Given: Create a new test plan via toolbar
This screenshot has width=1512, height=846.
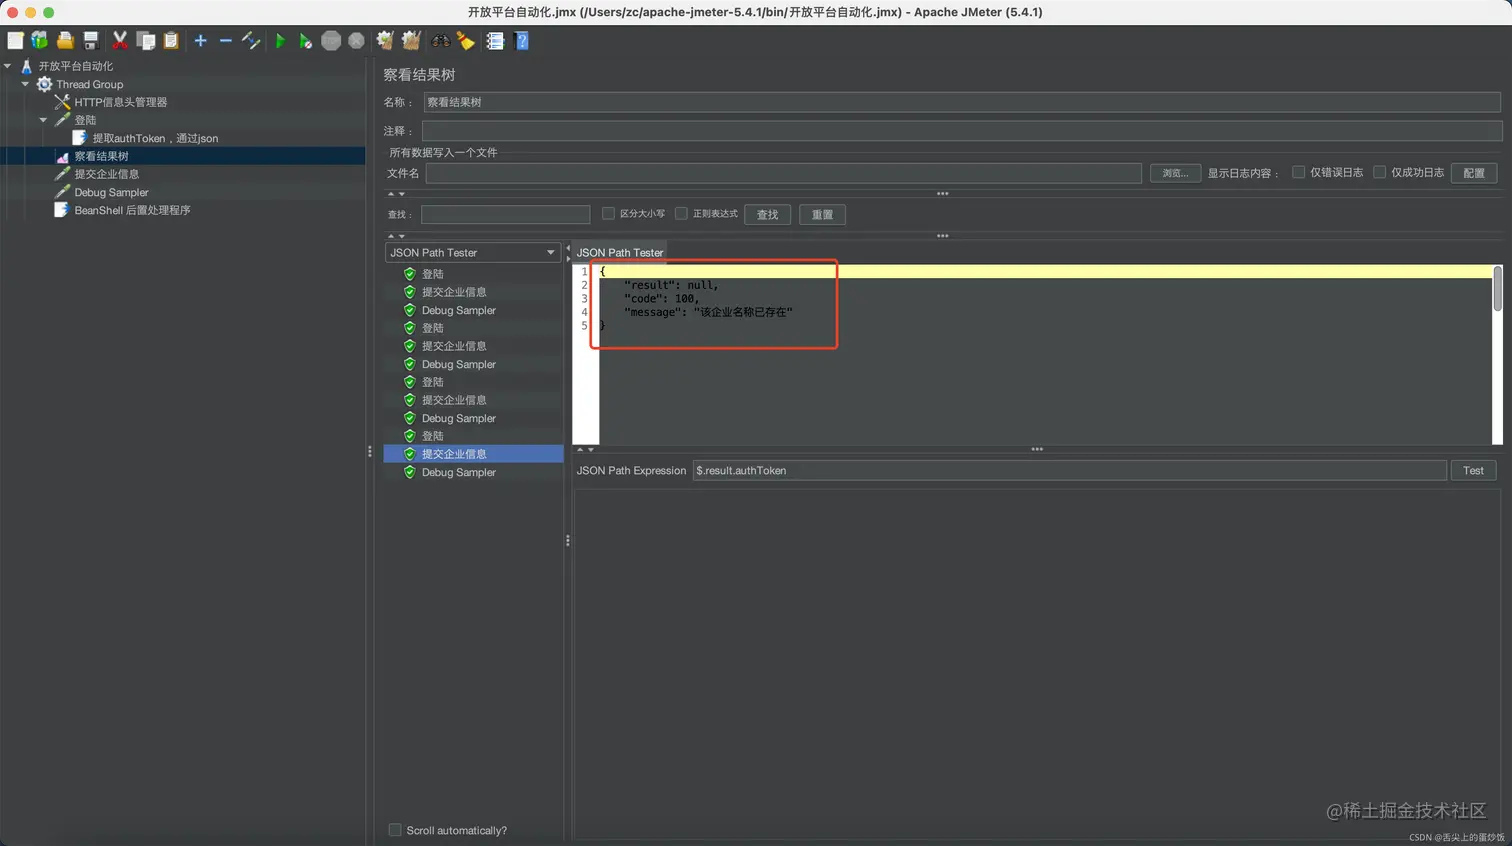Looking at the screenshot, I should 15,41.
